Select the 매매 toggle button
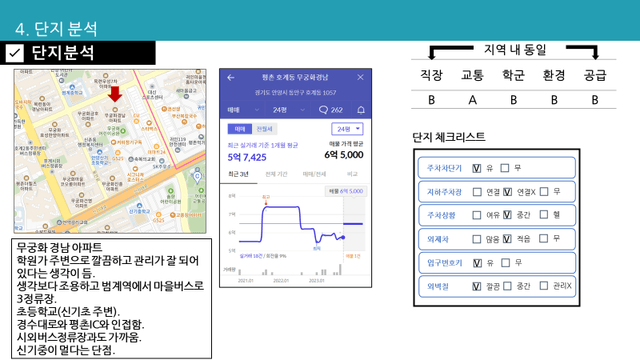640x360 pixels. coord(240,129)
